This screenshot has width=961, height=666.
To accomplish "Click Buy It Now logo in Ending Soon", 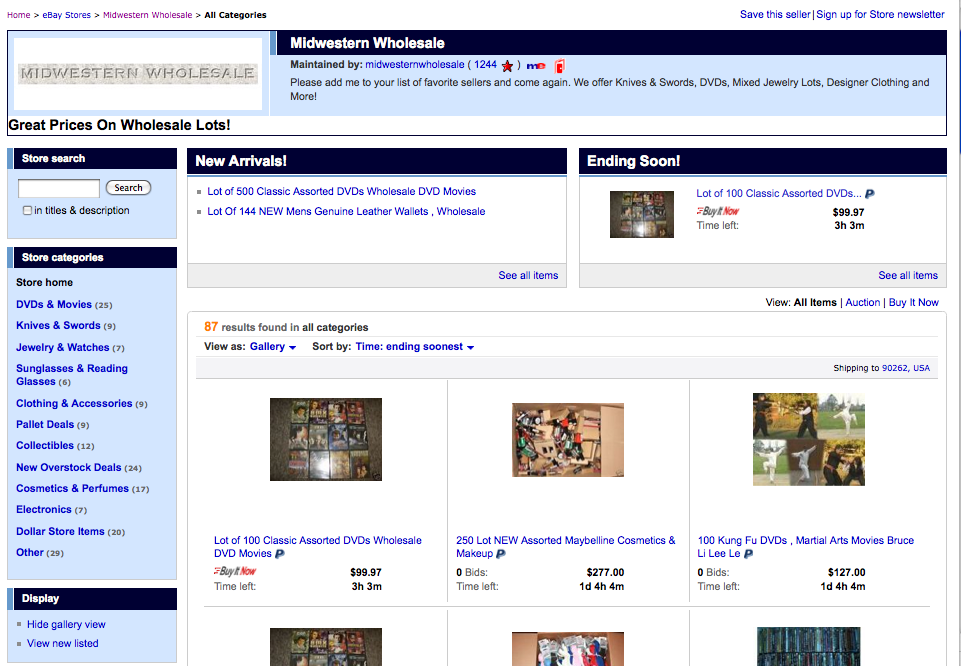I will (x=718, y=211).
